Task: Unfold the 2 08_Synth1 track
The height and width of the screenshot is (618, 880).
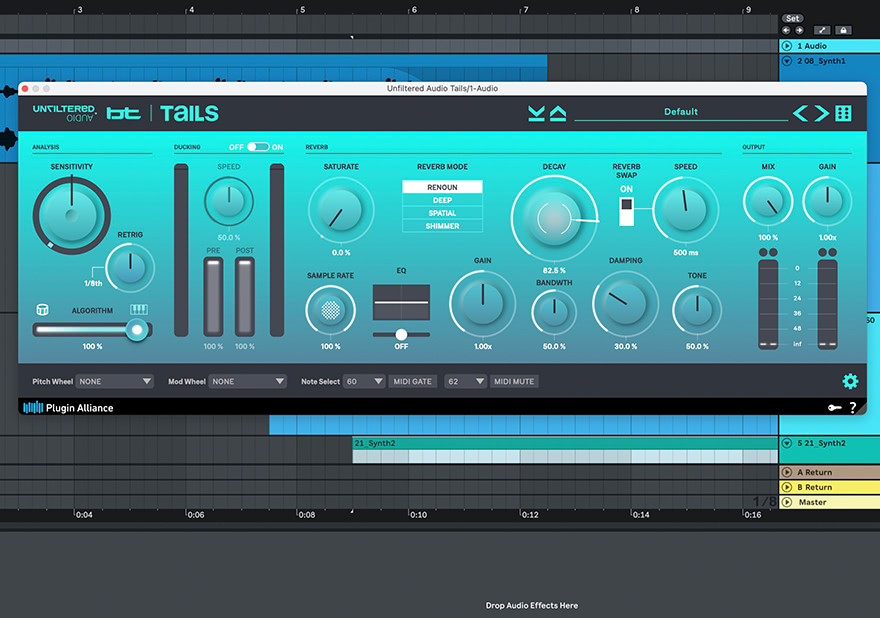Action: click(787, 61)
